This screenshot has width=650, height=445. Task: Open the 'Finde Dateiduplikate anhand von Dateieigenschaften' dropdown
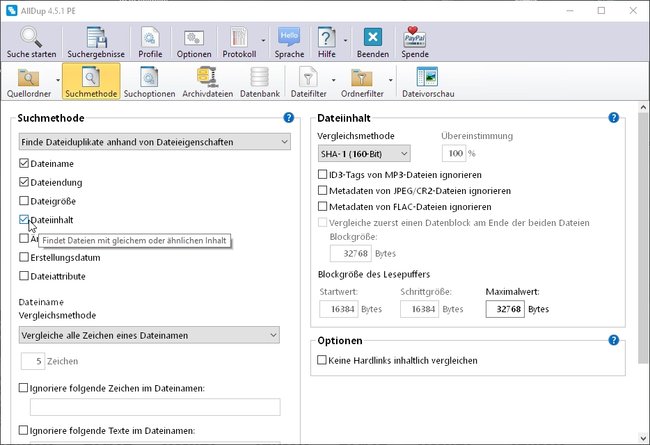[155, 142]
